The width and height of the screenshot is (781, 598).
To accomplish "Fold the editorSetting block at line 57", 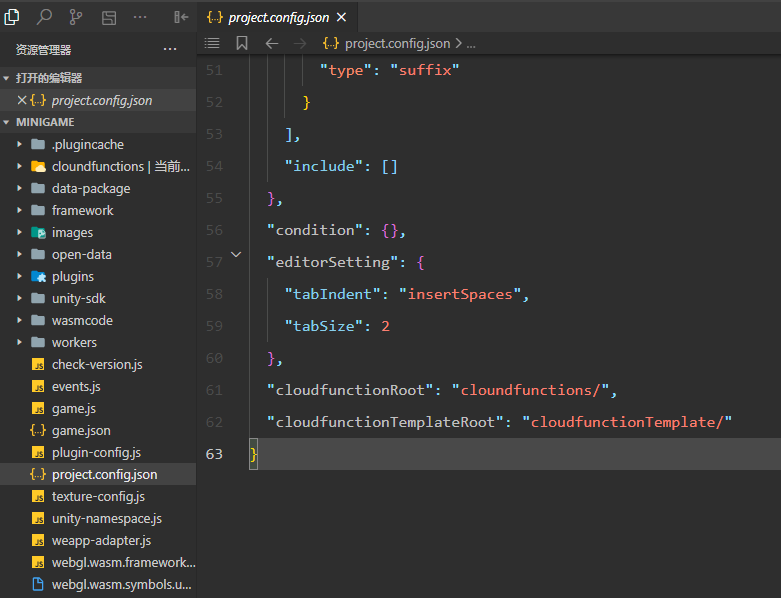I will coord(236,255).
